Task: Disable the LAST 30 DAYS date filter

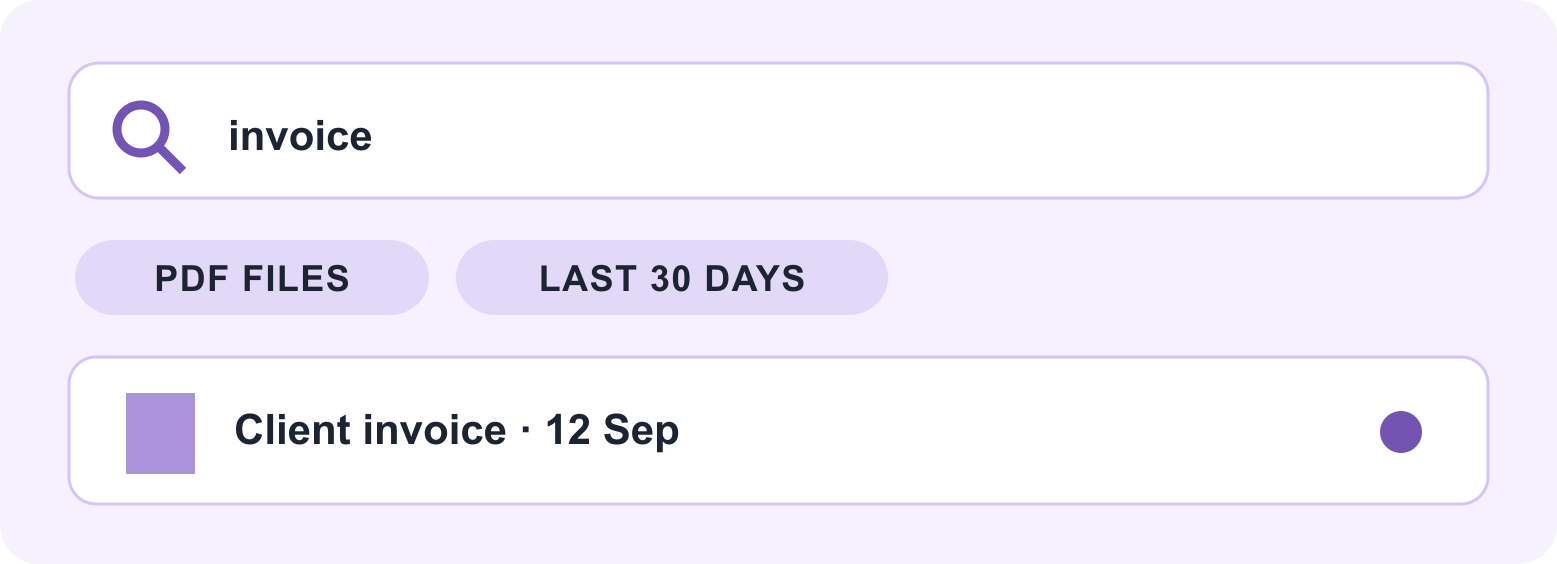Action: pos(672,278)
